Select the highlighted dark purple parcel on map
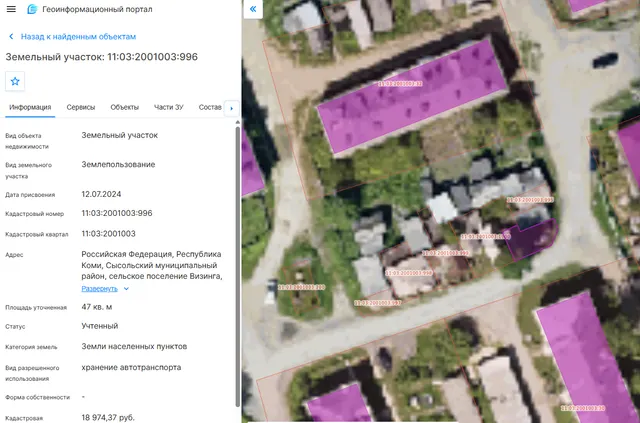Image resolution: width=640 pixels, height=423 pixels. (x=531, y=239)
